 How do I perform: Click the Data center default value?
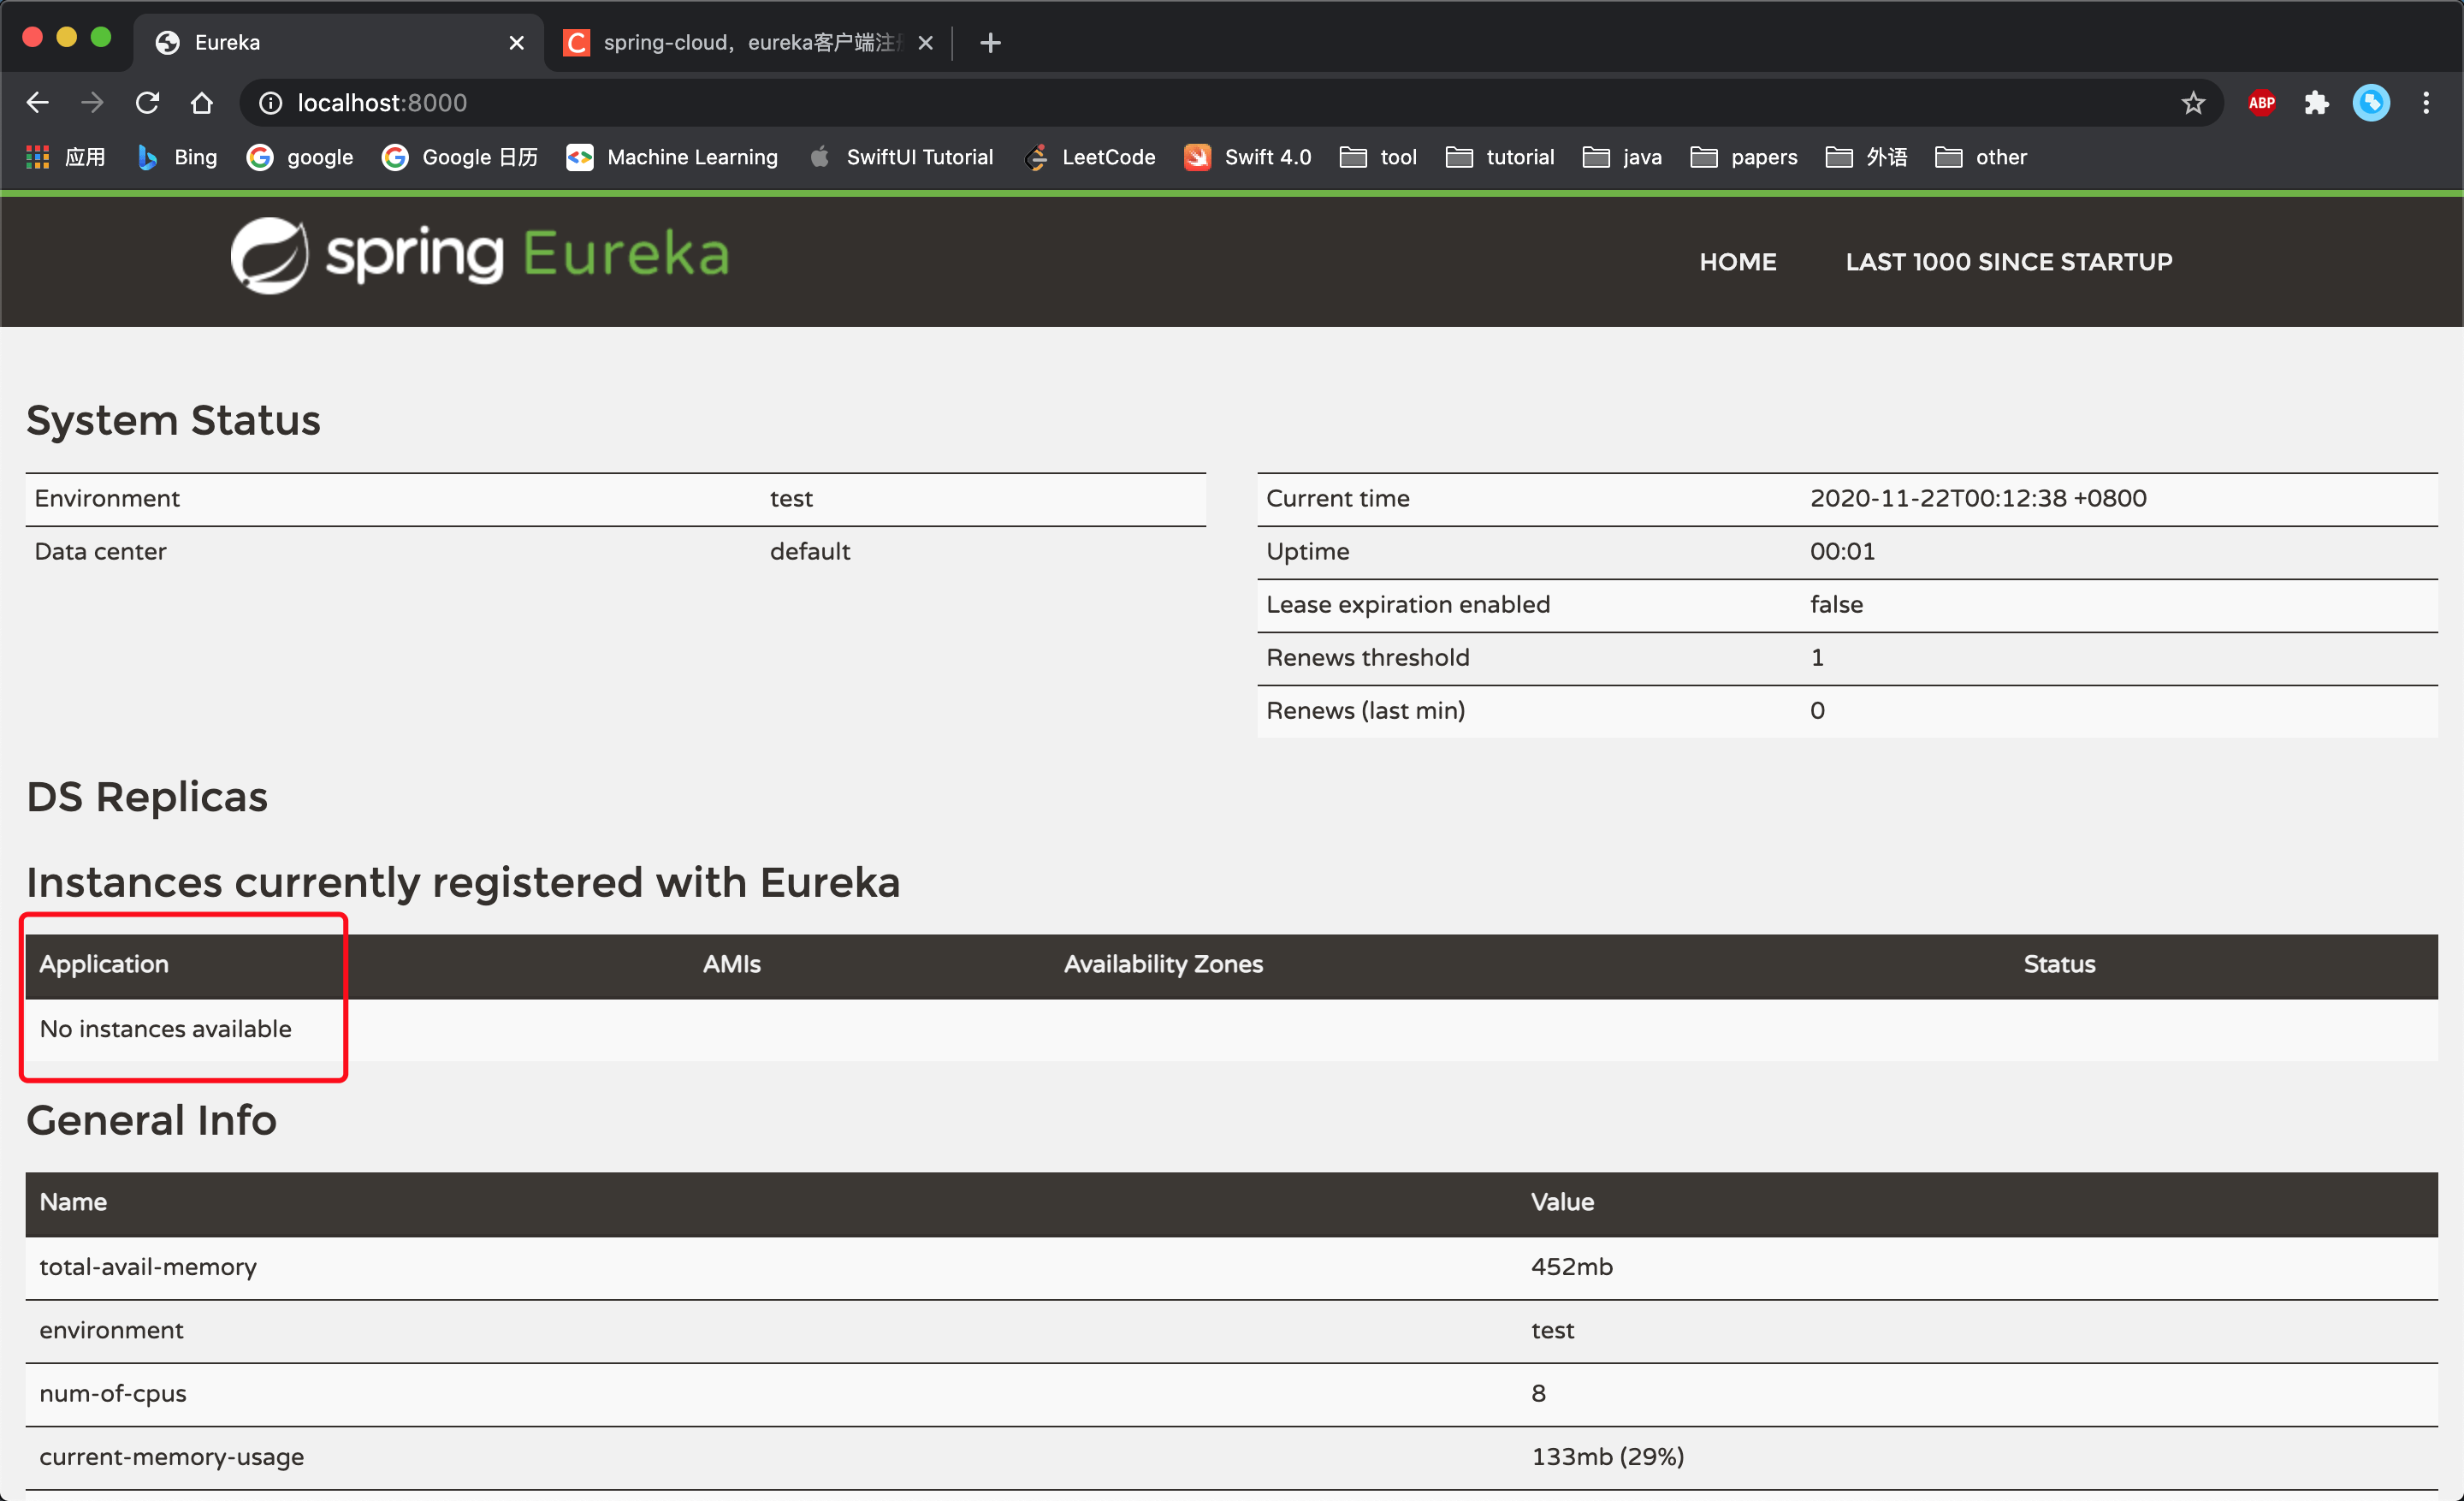click(x=810, y=551)
